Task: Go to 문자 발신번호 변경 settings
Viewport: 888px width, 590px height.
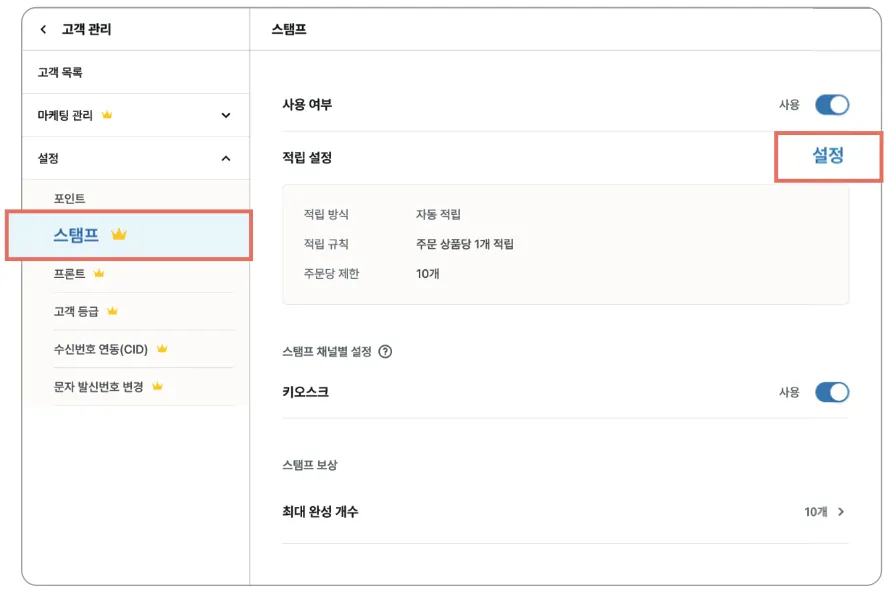Action: 98,386
